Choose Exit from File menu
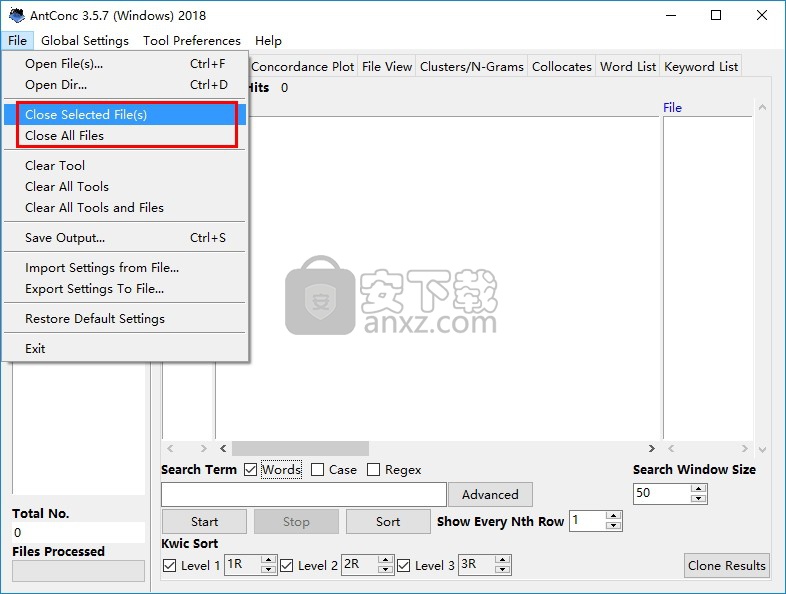The height and width of the screenshot is (594, 786). (x=125, y=348)
